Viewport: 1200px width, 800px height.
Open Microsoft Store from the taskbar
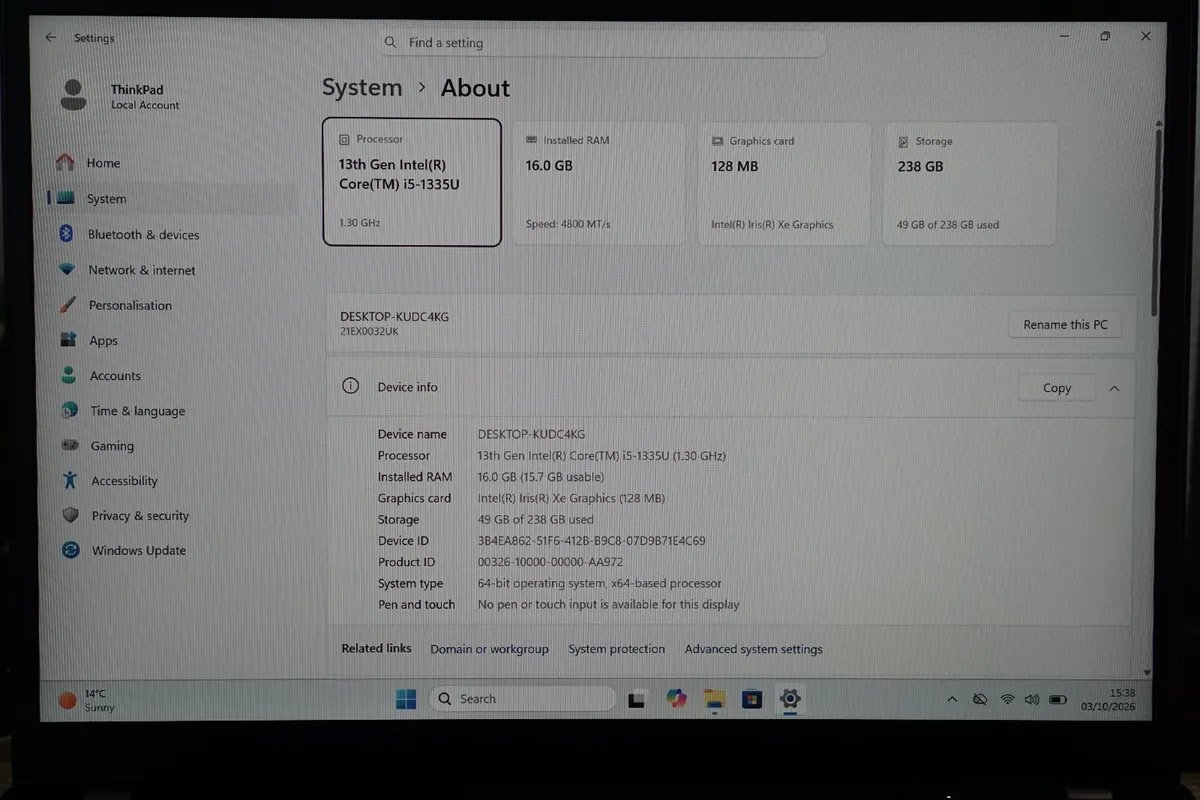coord(752,699)
